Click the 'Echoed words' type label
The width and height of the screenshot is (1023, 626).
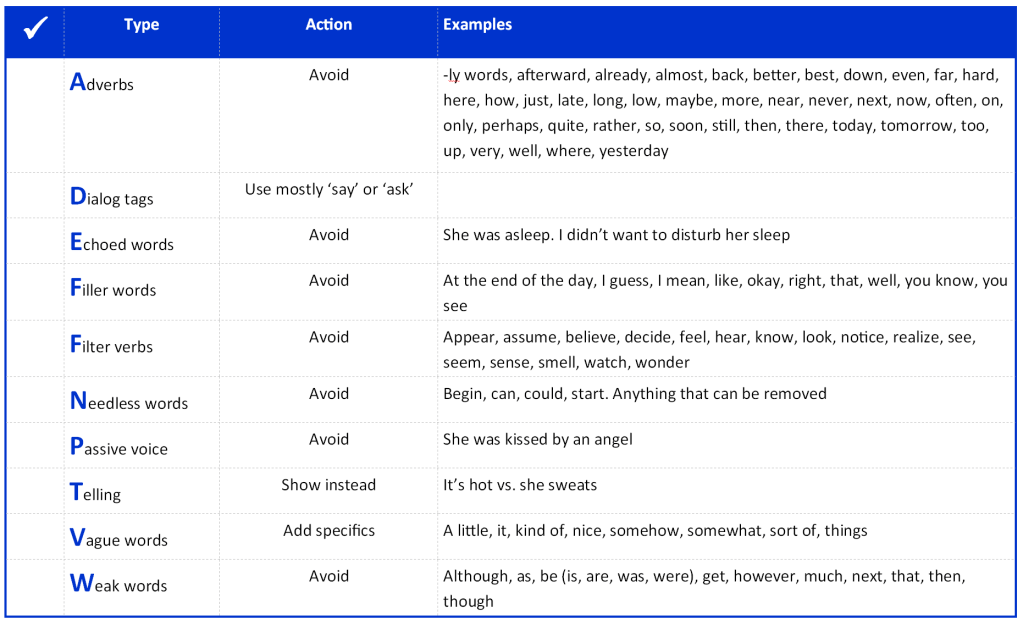(x=122, y=244)
